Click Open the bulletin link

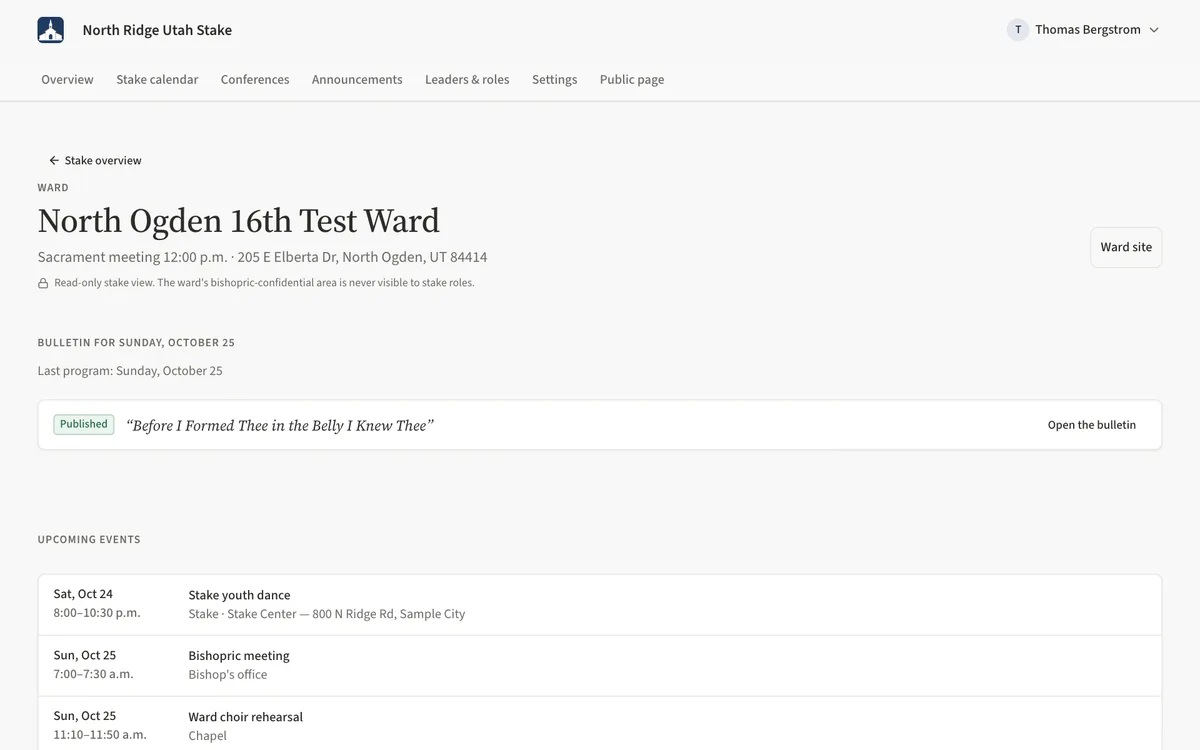pos(1092,425)
